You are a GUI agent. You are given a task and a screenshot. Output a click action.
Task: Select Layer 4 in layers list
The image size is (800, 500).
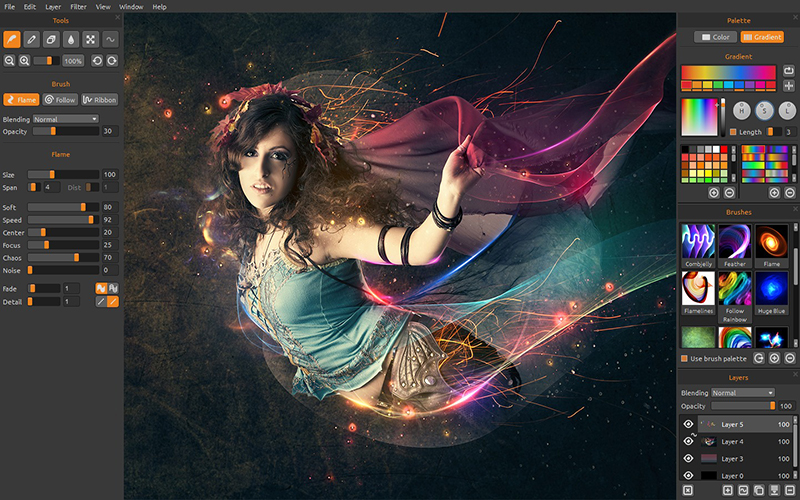745,441
